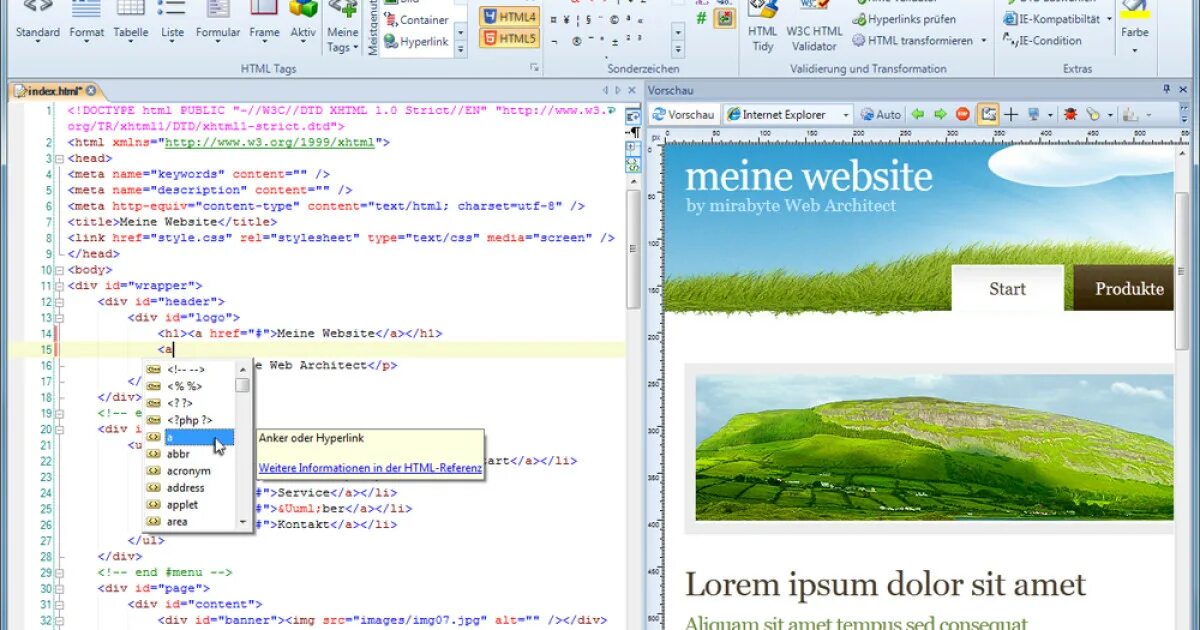
Task: Insert a Hyperlink tag from frequently used list
Action: point(418,42)
